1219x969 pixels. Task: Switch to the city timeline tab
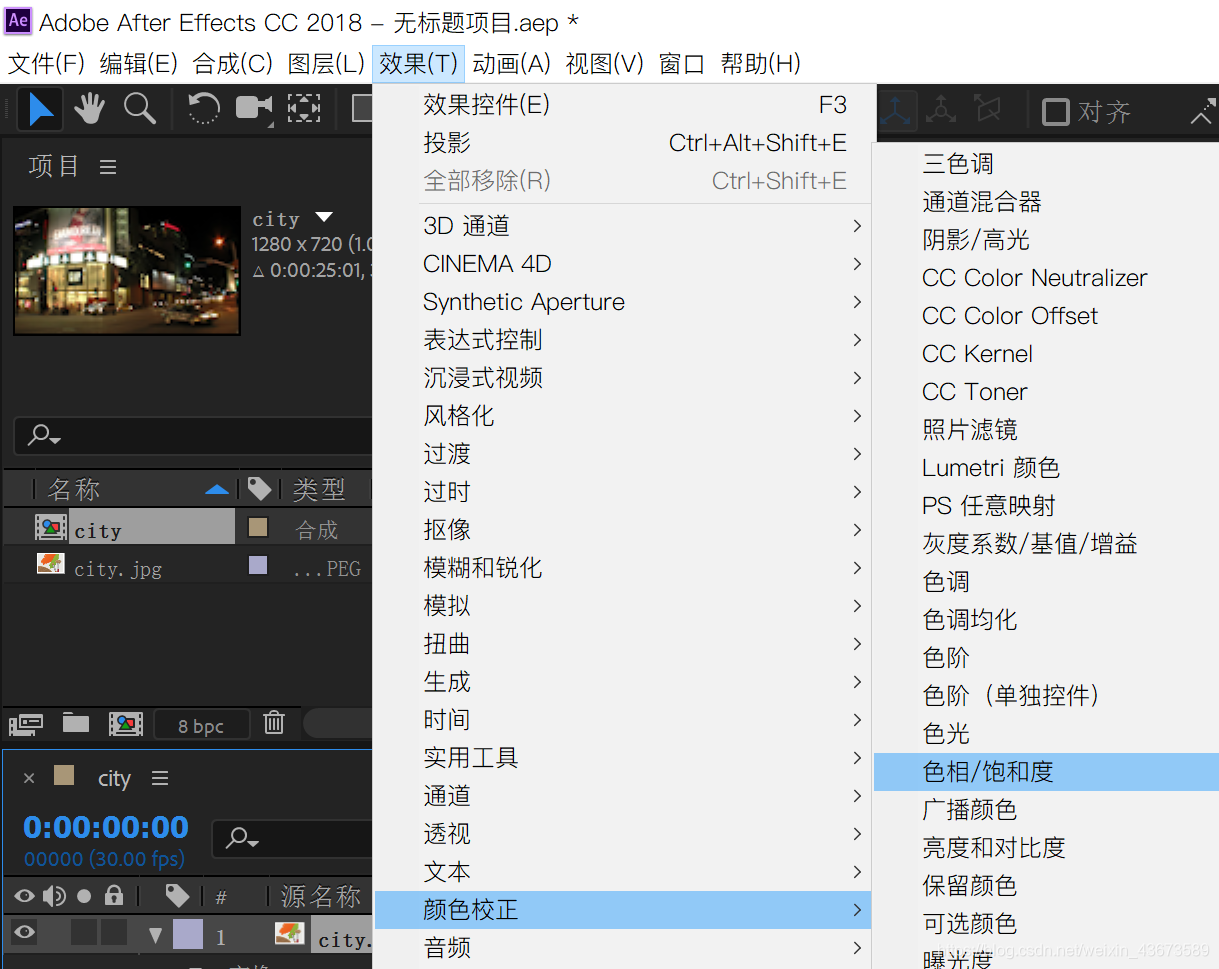[x=115, y=778]
